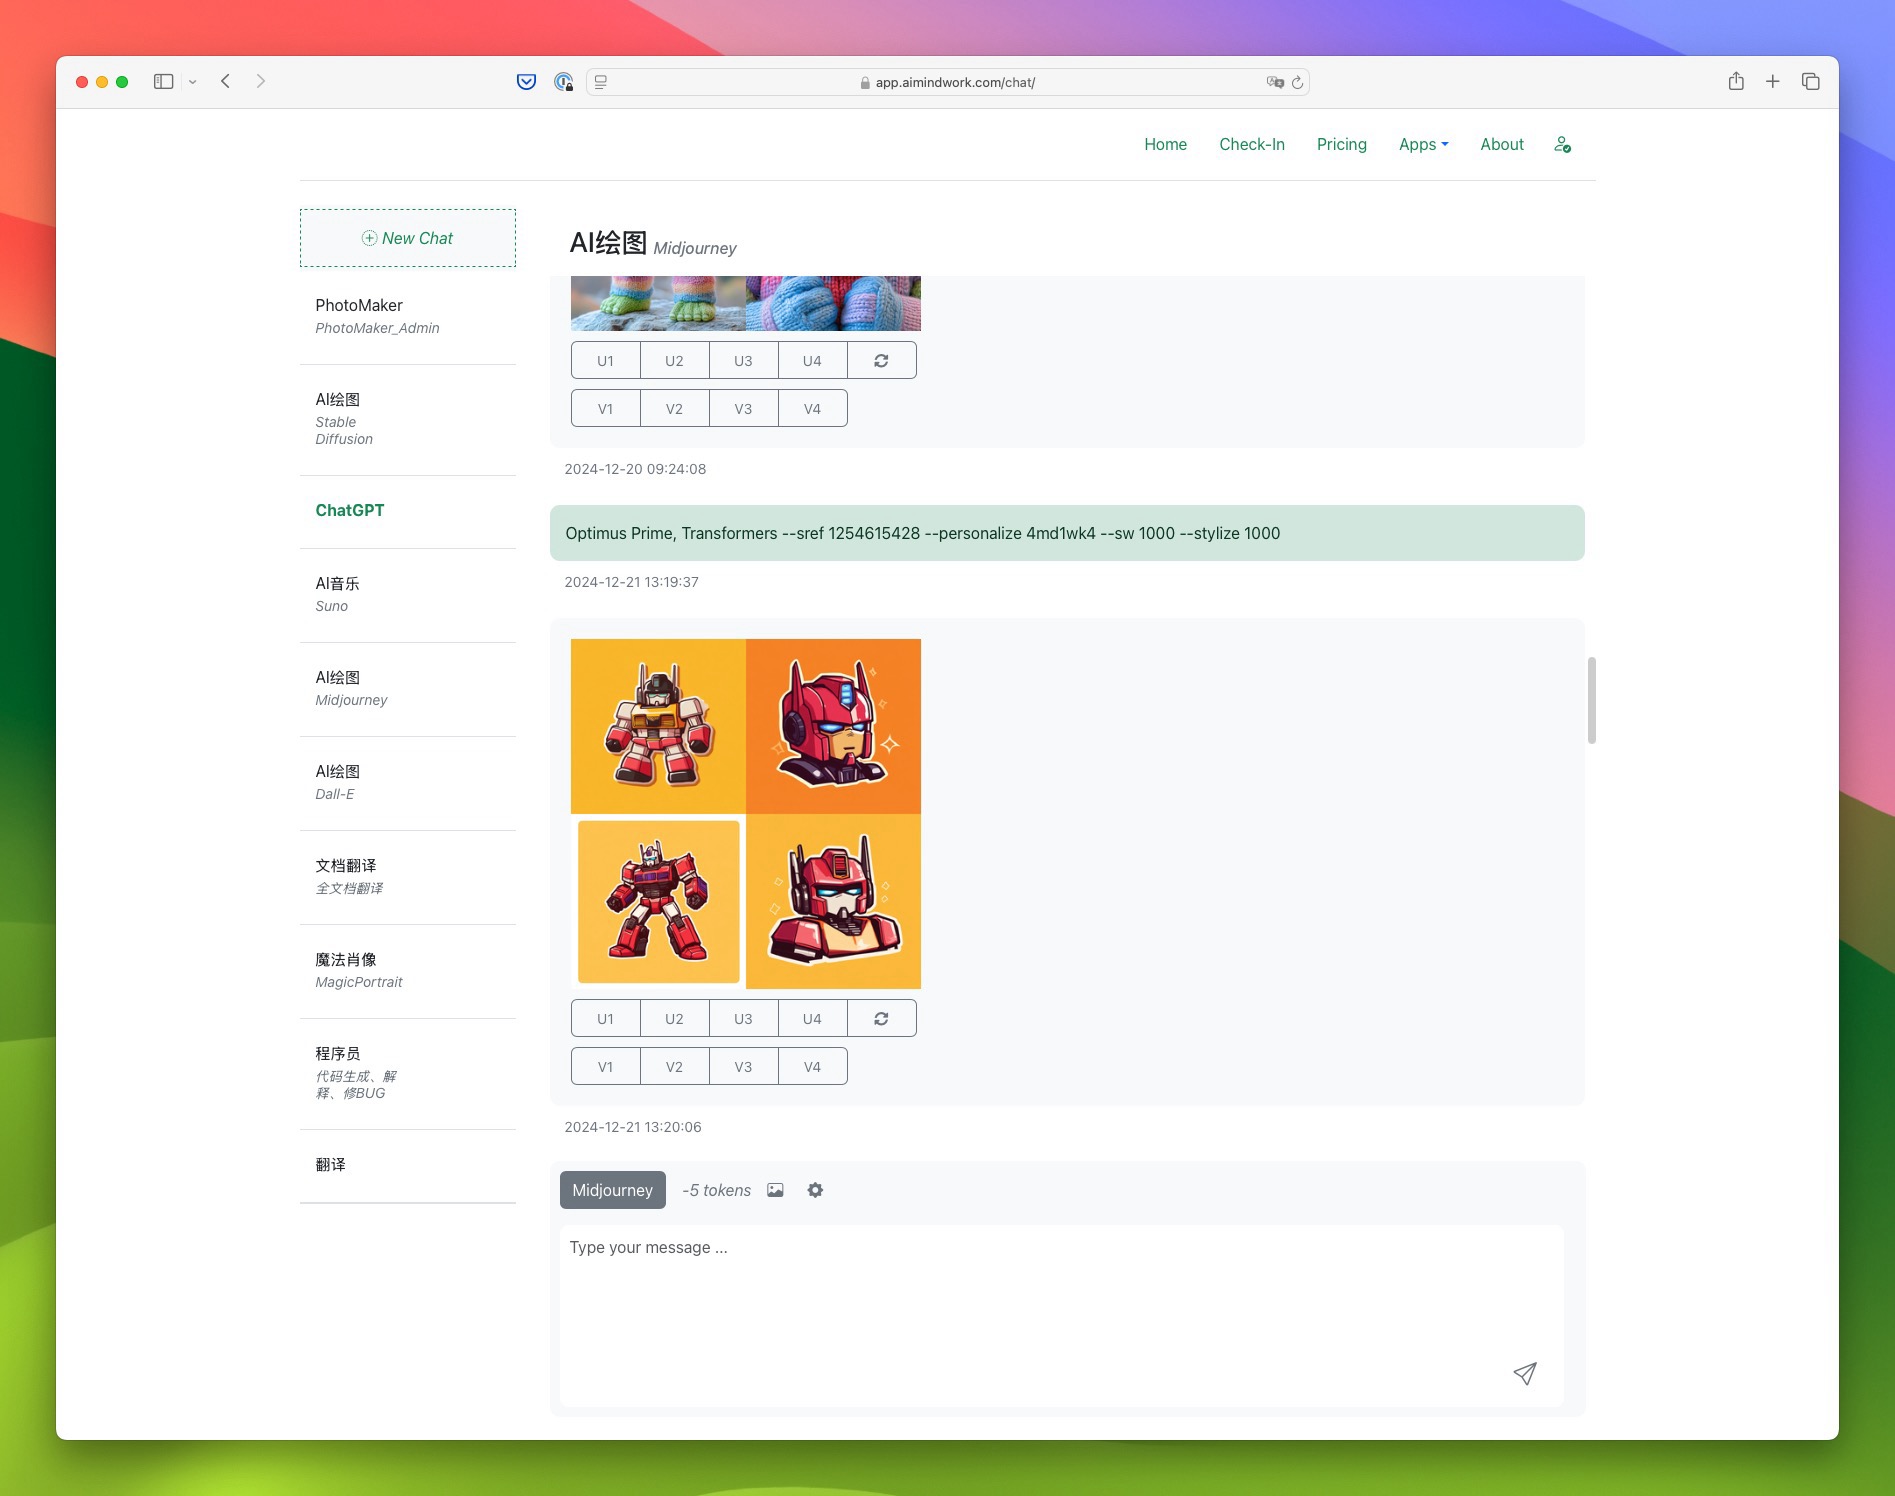Click U3 under the knitted image

[x=743, y=361]
